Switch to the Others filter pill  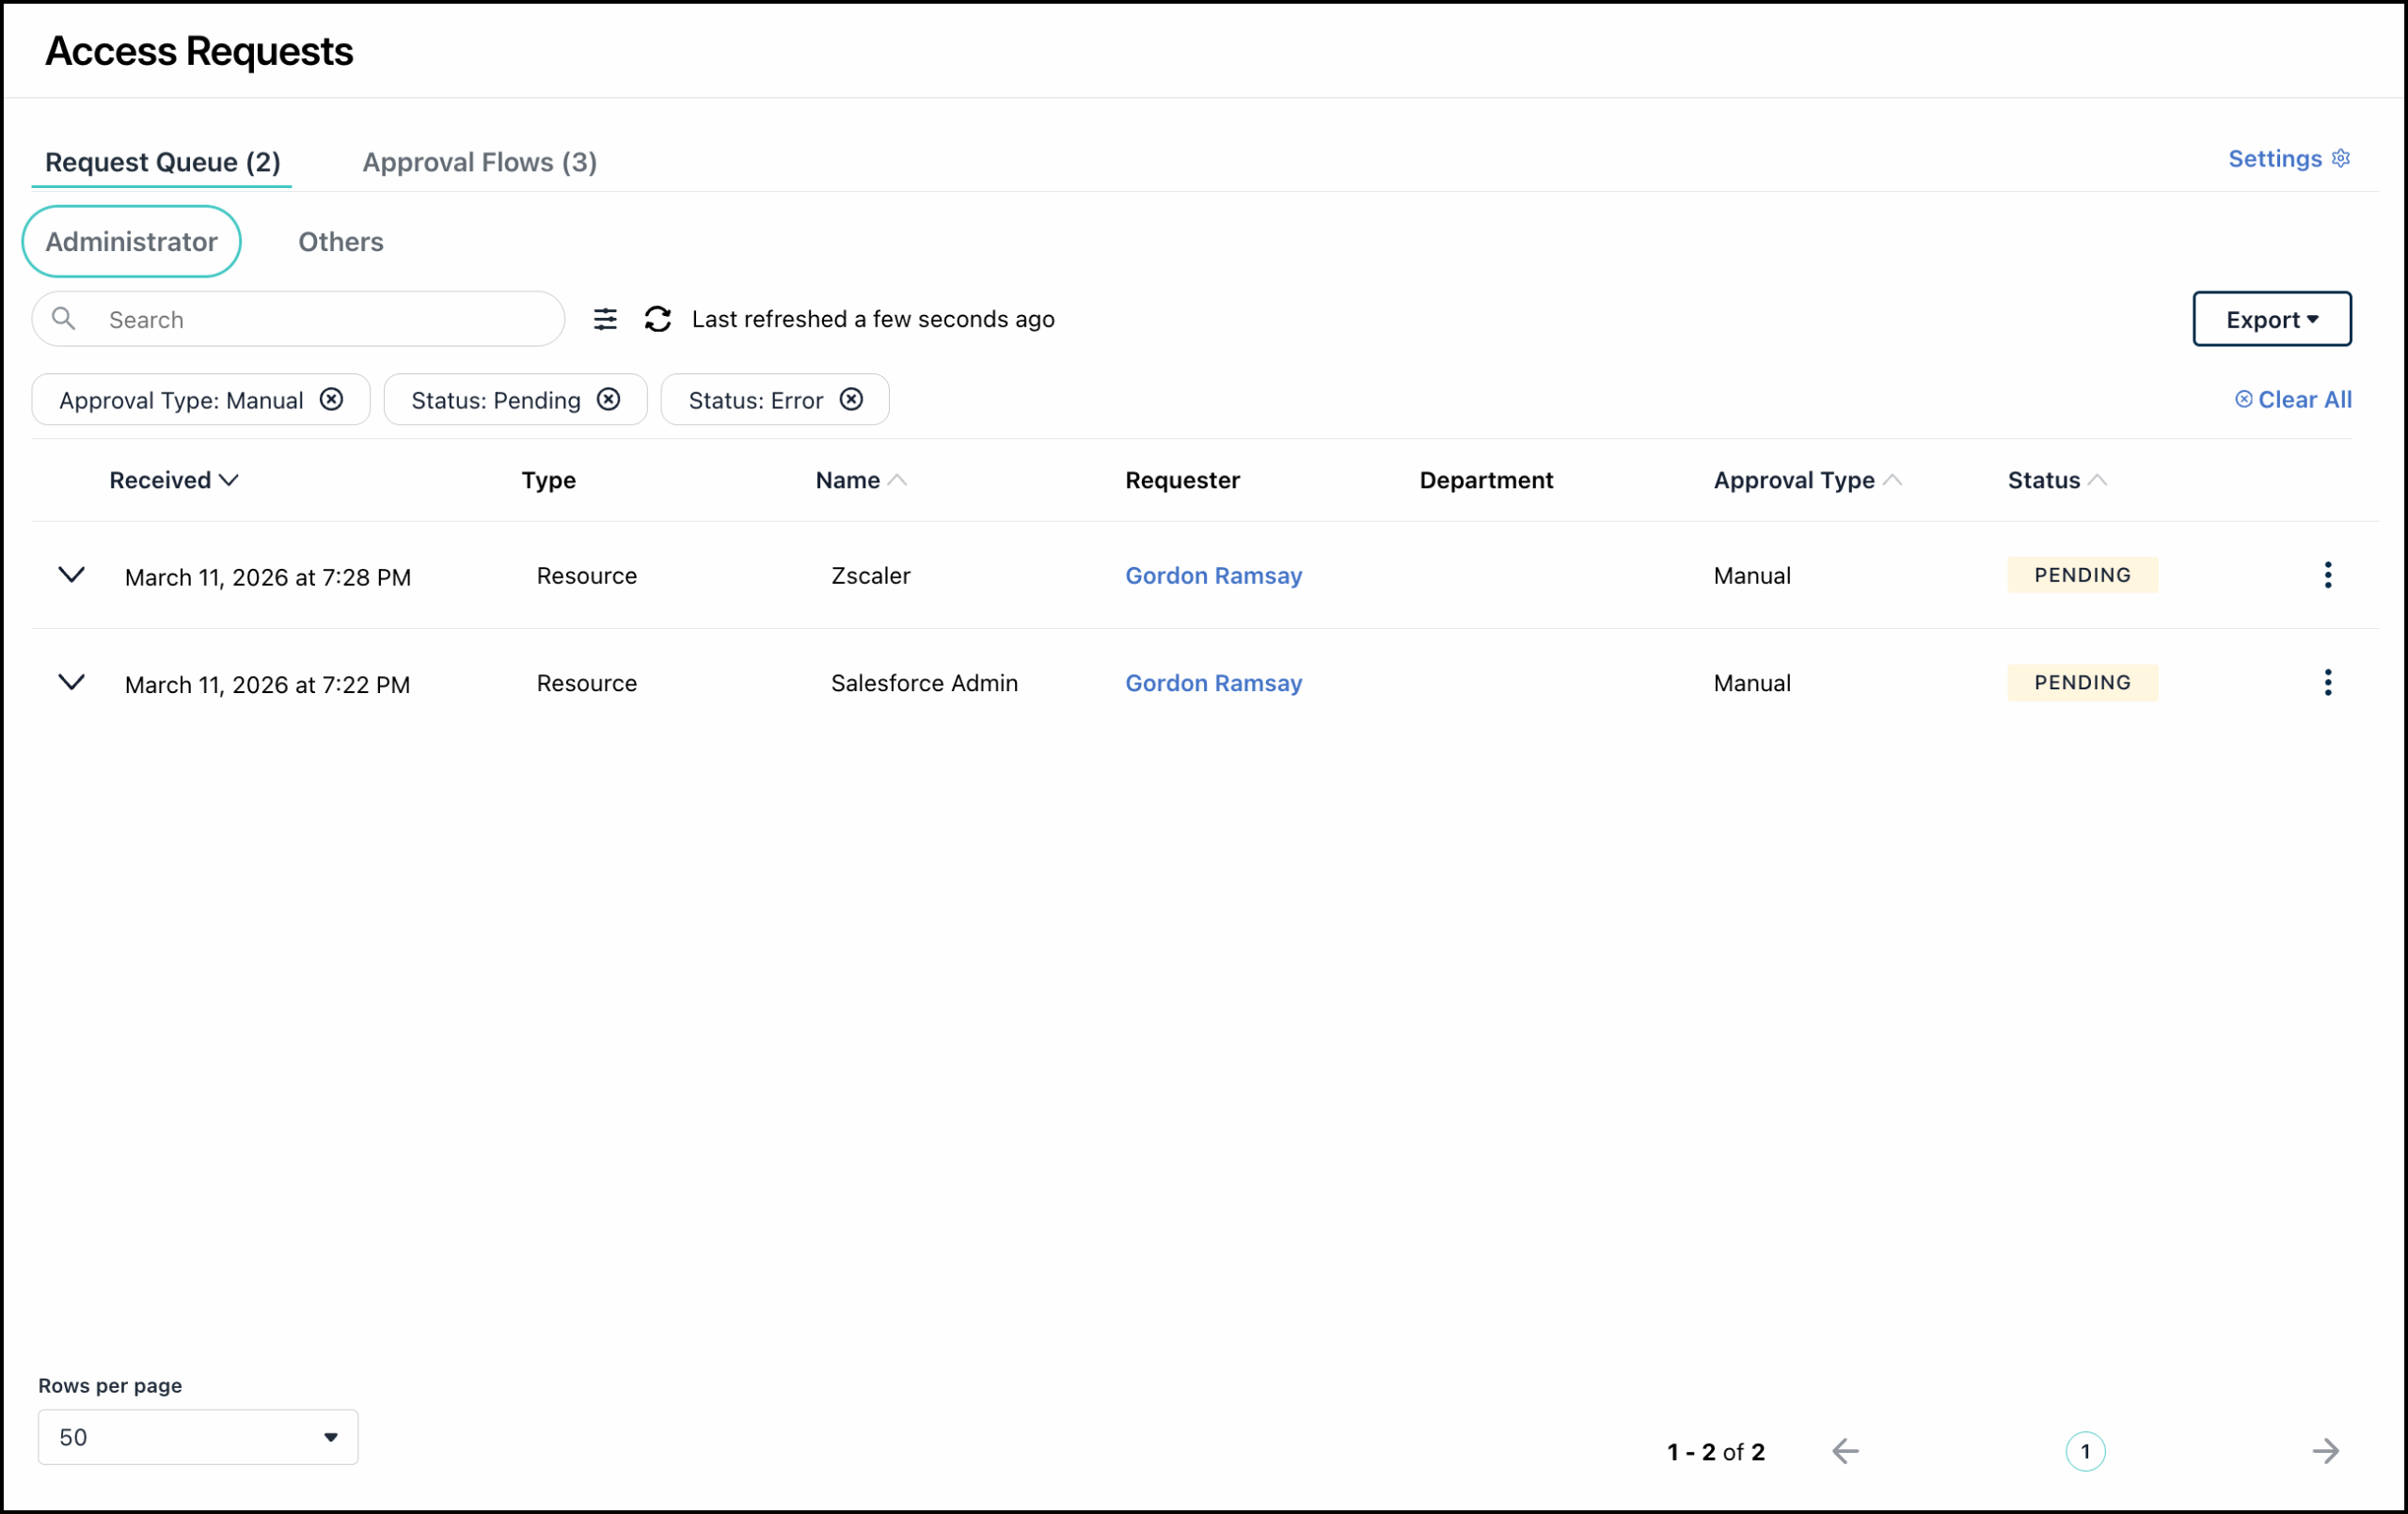click(340, 241)
